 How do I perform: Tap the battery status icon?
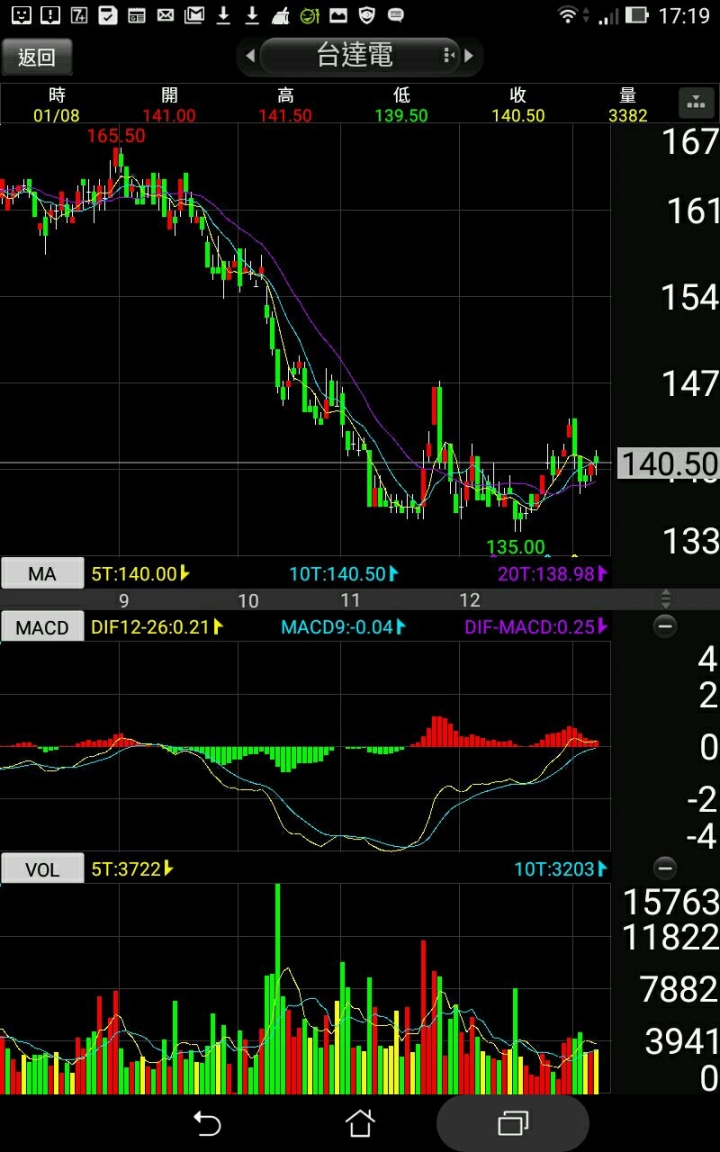(x=637, y=15)
